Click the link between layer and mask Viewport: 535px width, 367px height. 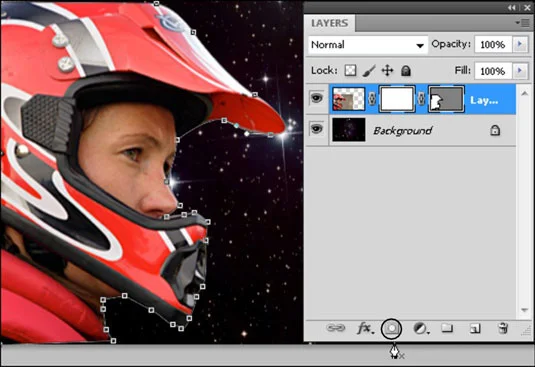[x=372, y=99]
